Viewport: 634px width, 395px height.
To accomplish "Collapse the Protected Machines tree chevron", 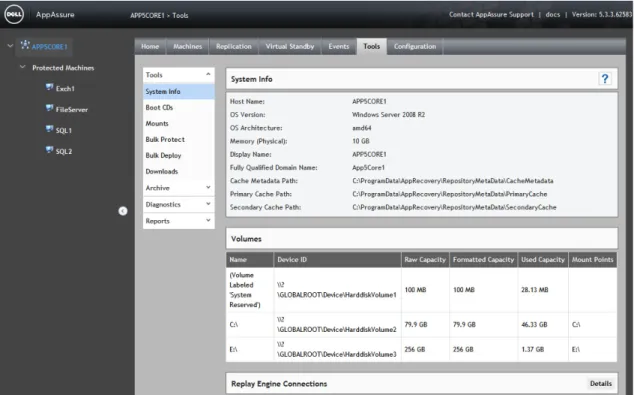I will pyautogui.click(x=23, y=67).
